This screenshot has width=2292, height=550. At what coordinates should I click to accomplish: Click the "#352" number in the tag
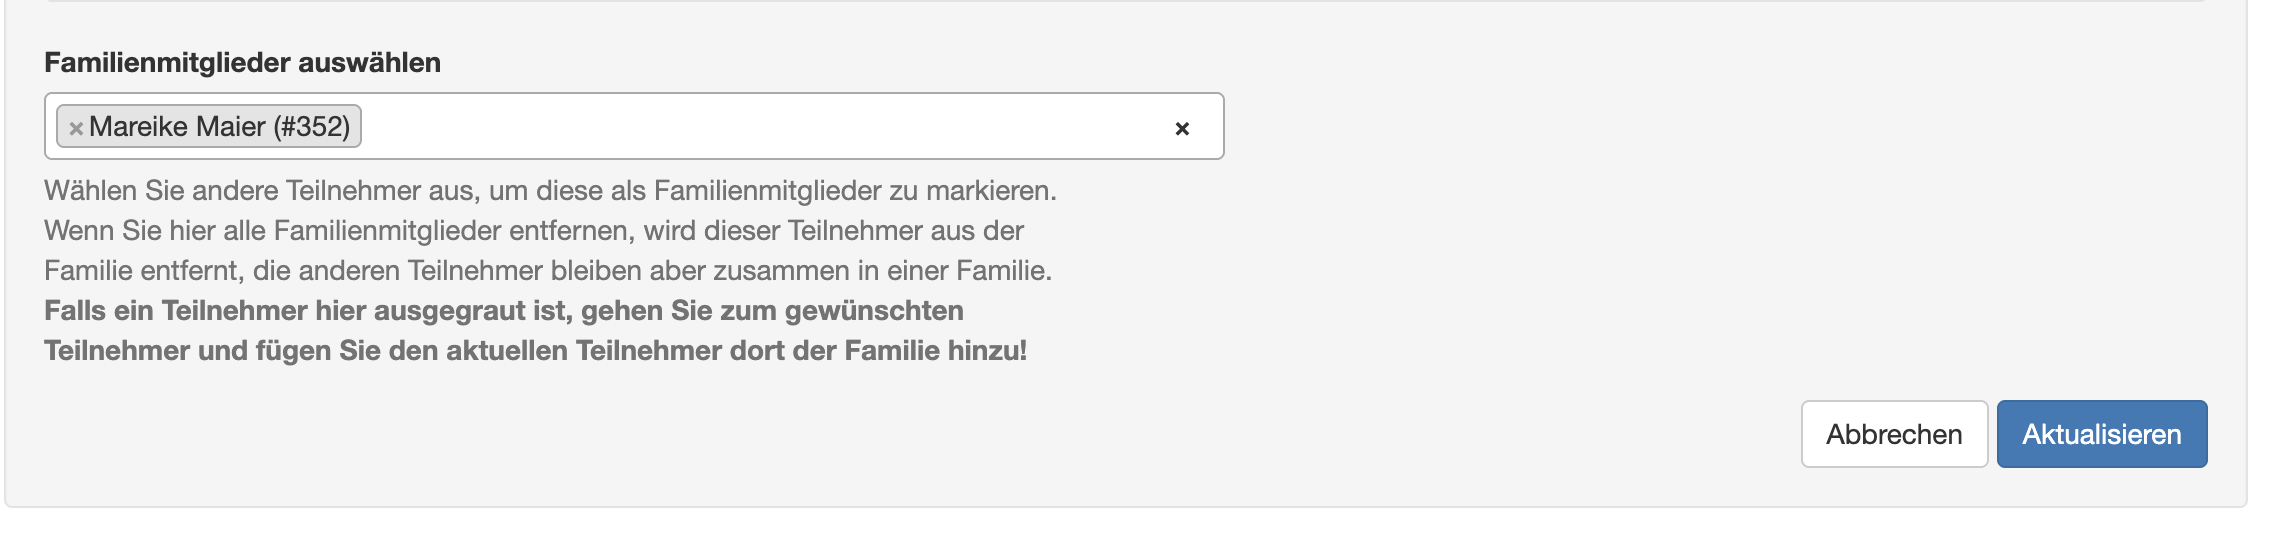pyautogui.click(x=311, y=127)
